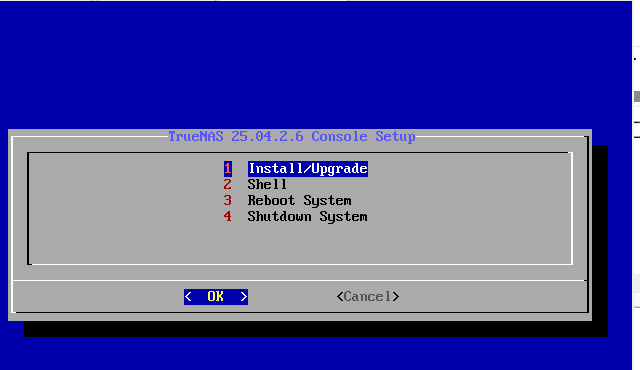
Task: Select the Install/Upgrade menu entry
Action: (x=308, y=168)
